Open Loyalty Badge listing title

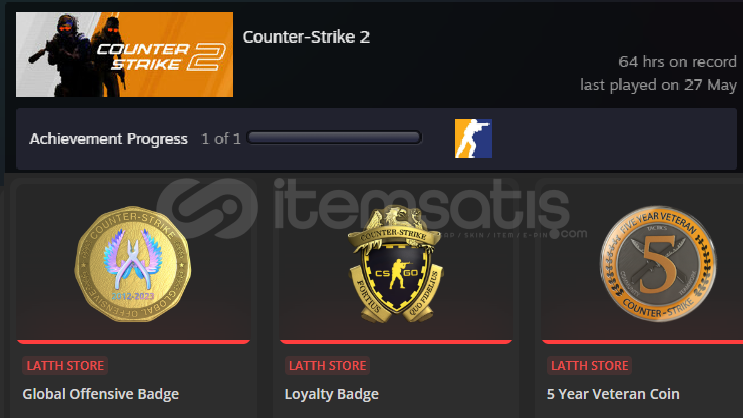332,394
